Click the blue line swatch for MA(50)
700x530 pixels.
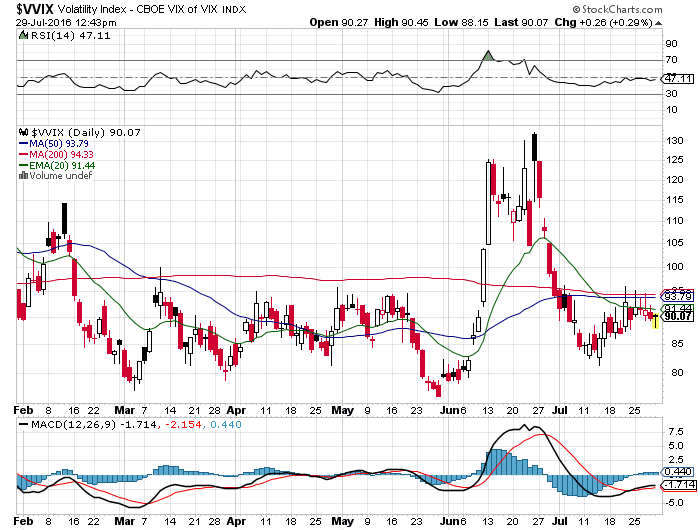(x=23, y=144)
